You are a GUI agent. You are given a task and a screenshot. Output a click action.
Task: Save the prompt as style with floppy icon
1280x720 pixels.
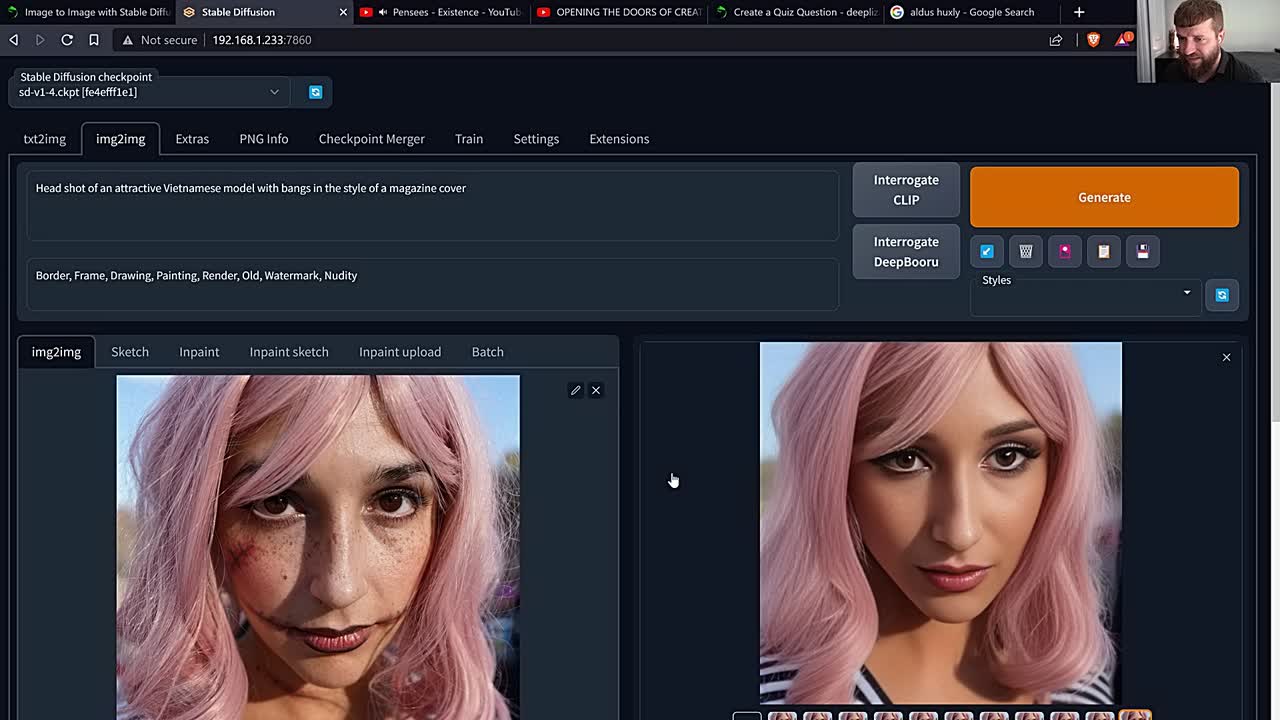1143,251
